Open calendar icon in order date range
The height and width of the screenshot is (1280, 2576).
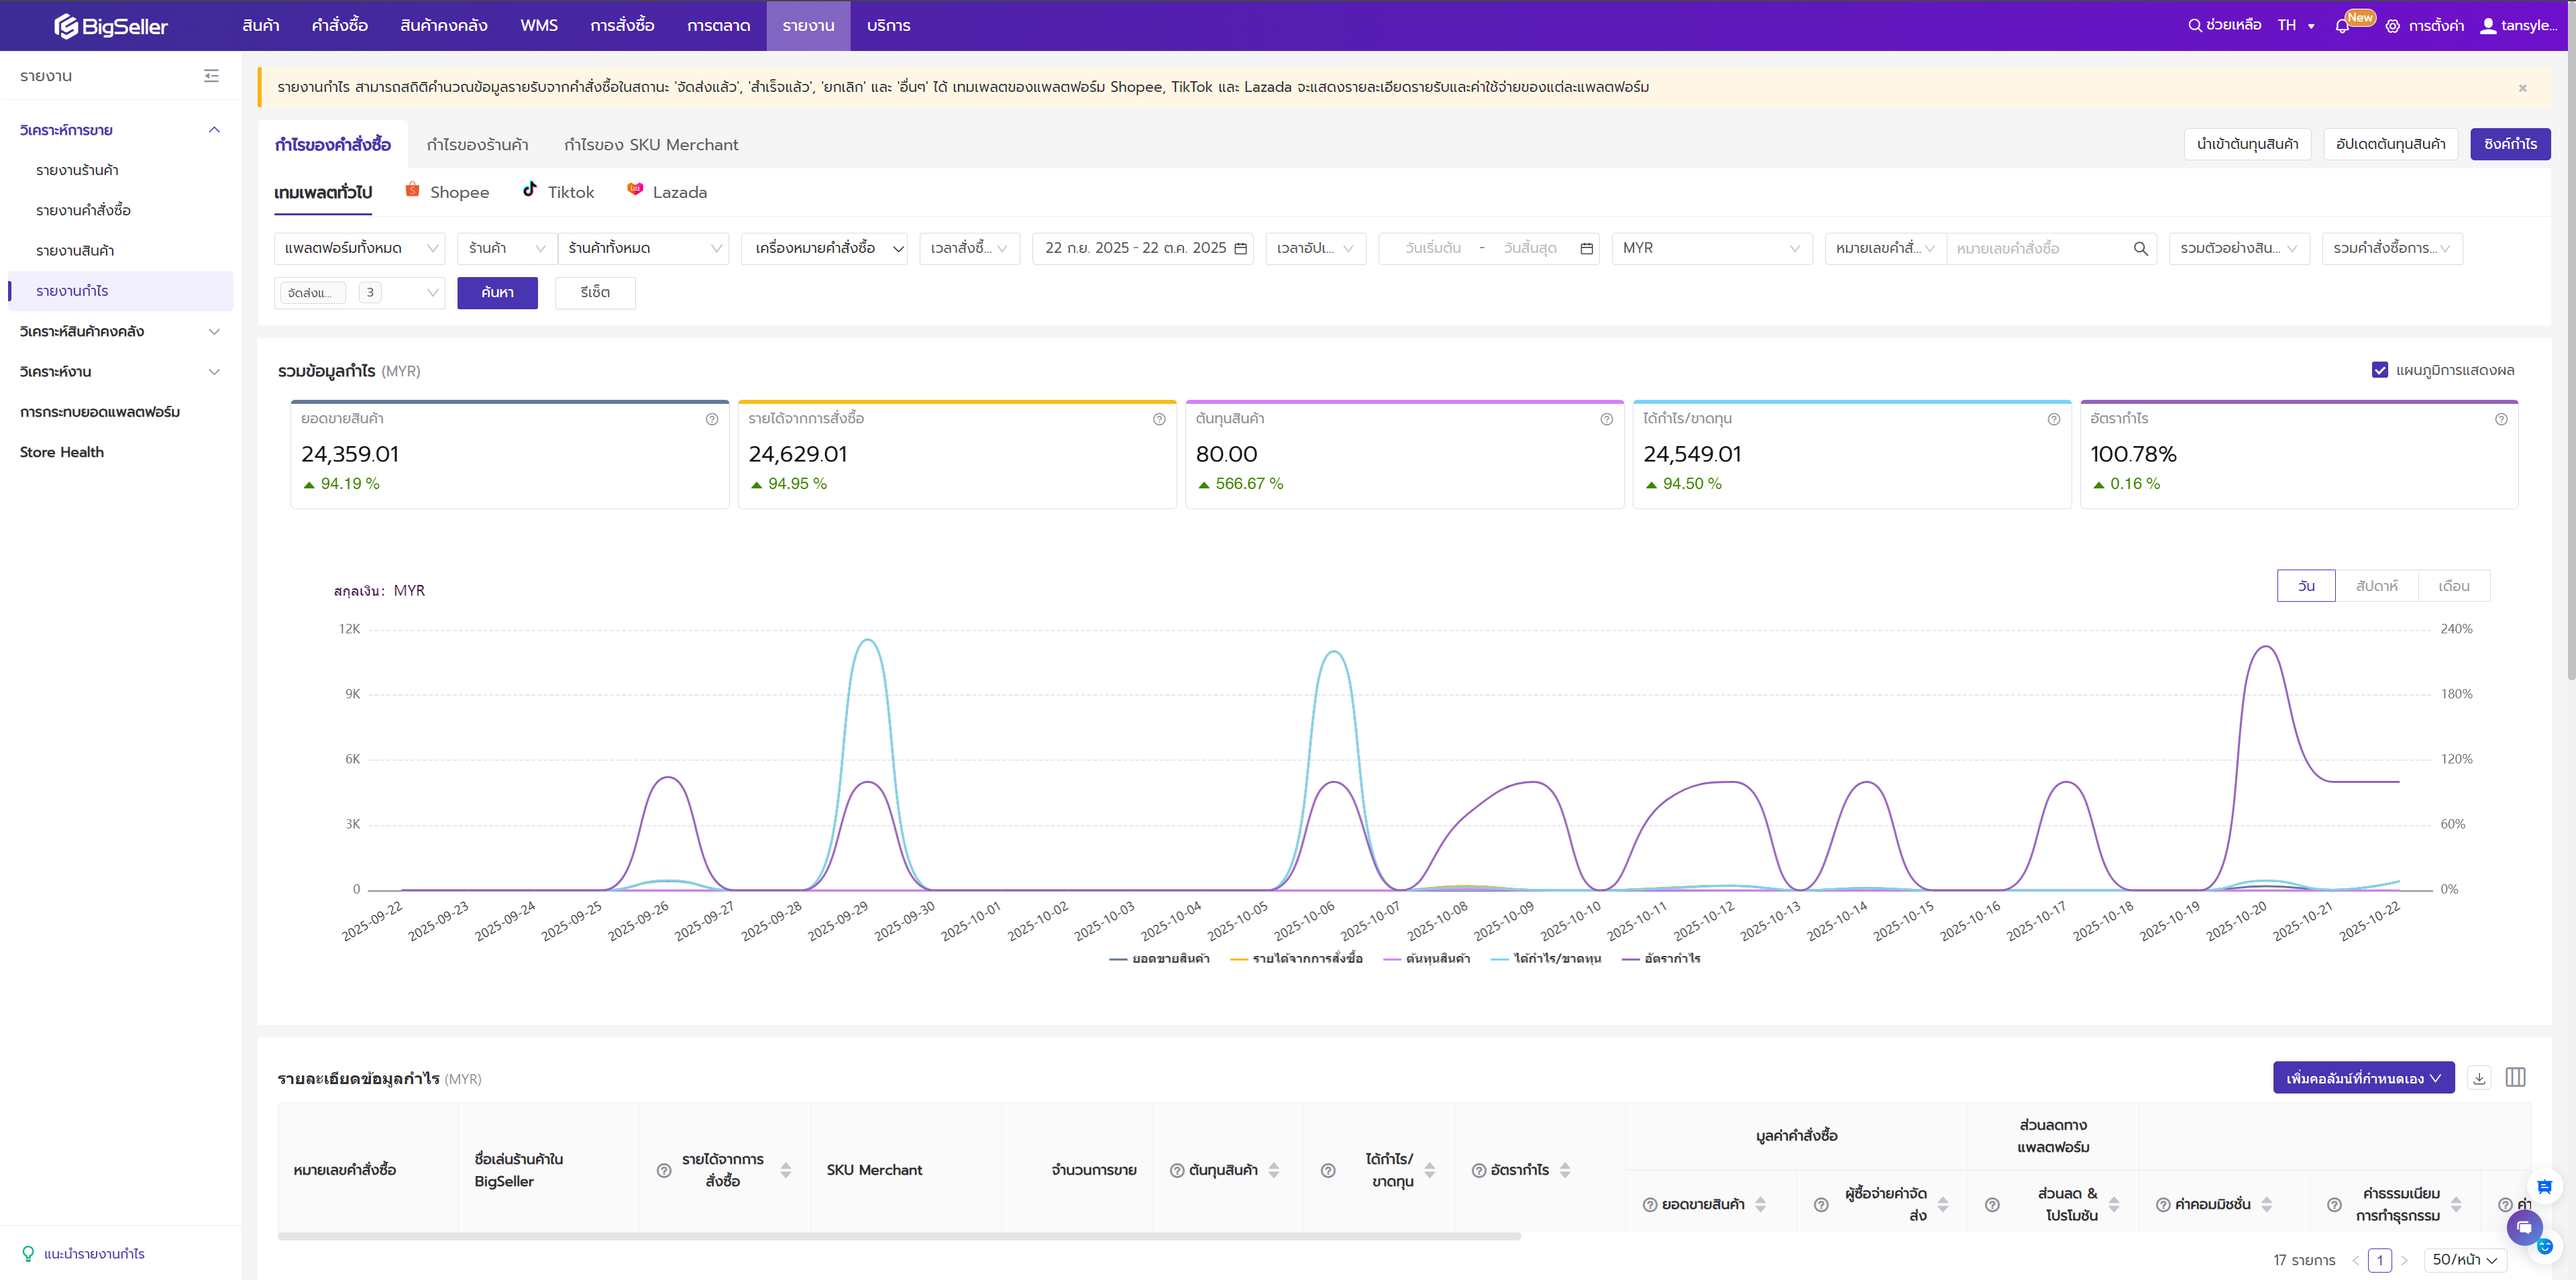tap(1241, 248)
